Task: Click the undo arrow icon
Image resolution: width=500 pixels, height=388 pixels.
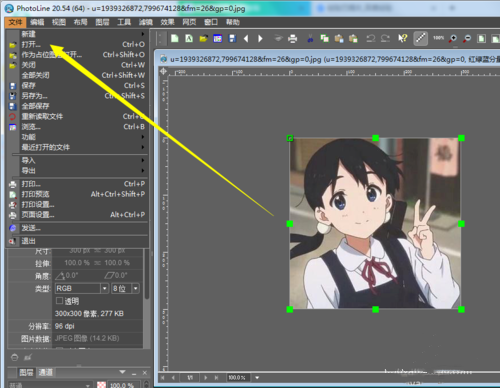Action: [371, 39]
